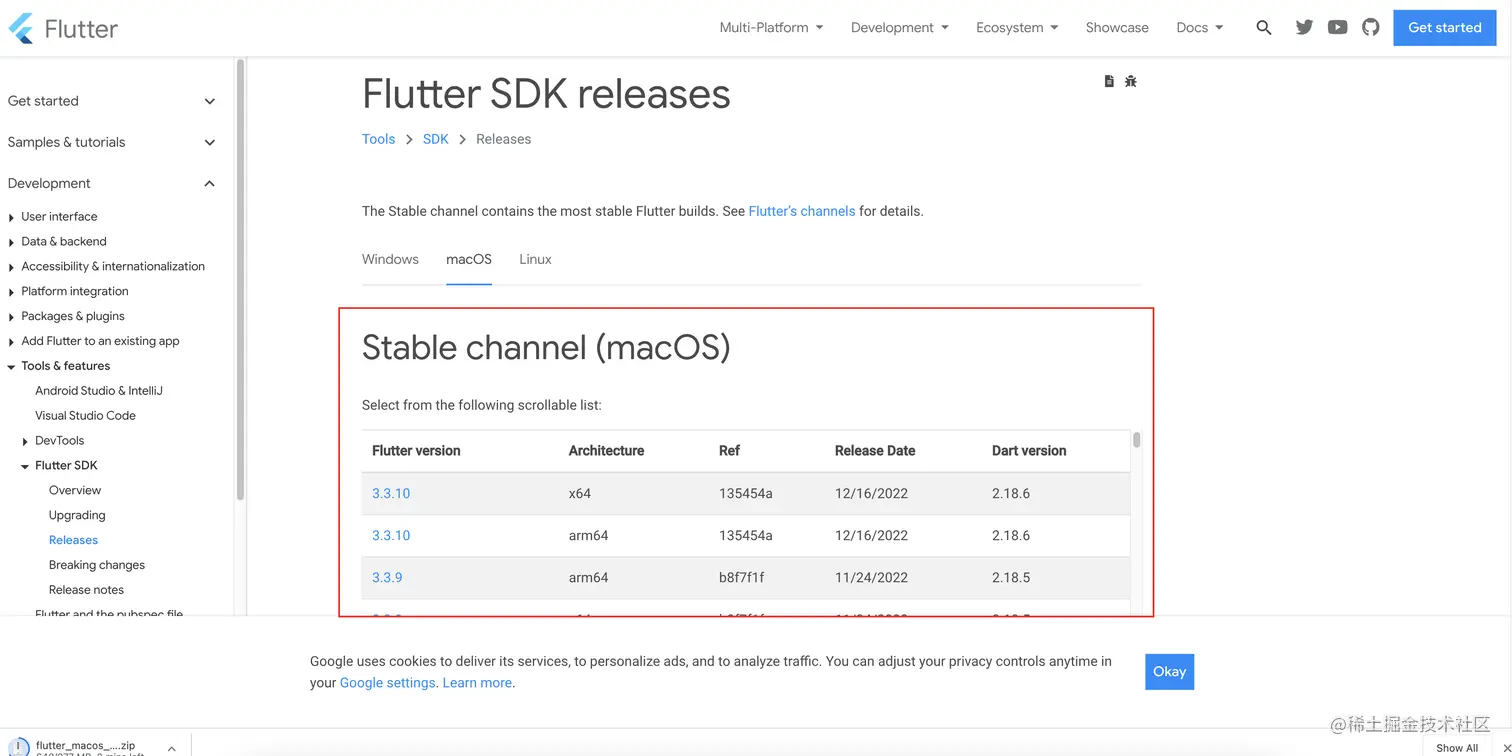
Task: Open the Docs dropdown menu
Action: pos(1200,28)
